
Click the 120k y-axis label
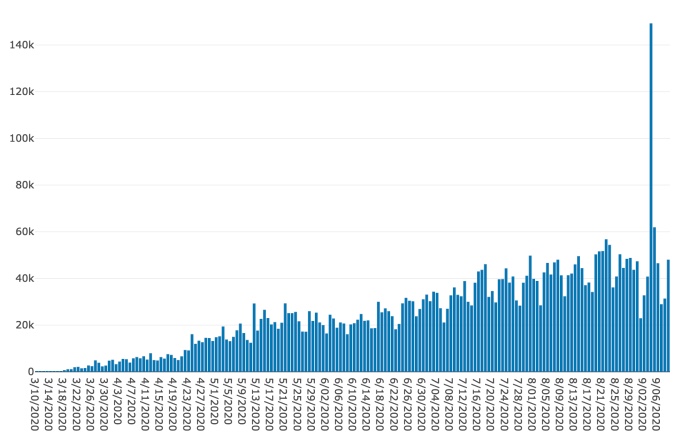(x=22, y=92)
